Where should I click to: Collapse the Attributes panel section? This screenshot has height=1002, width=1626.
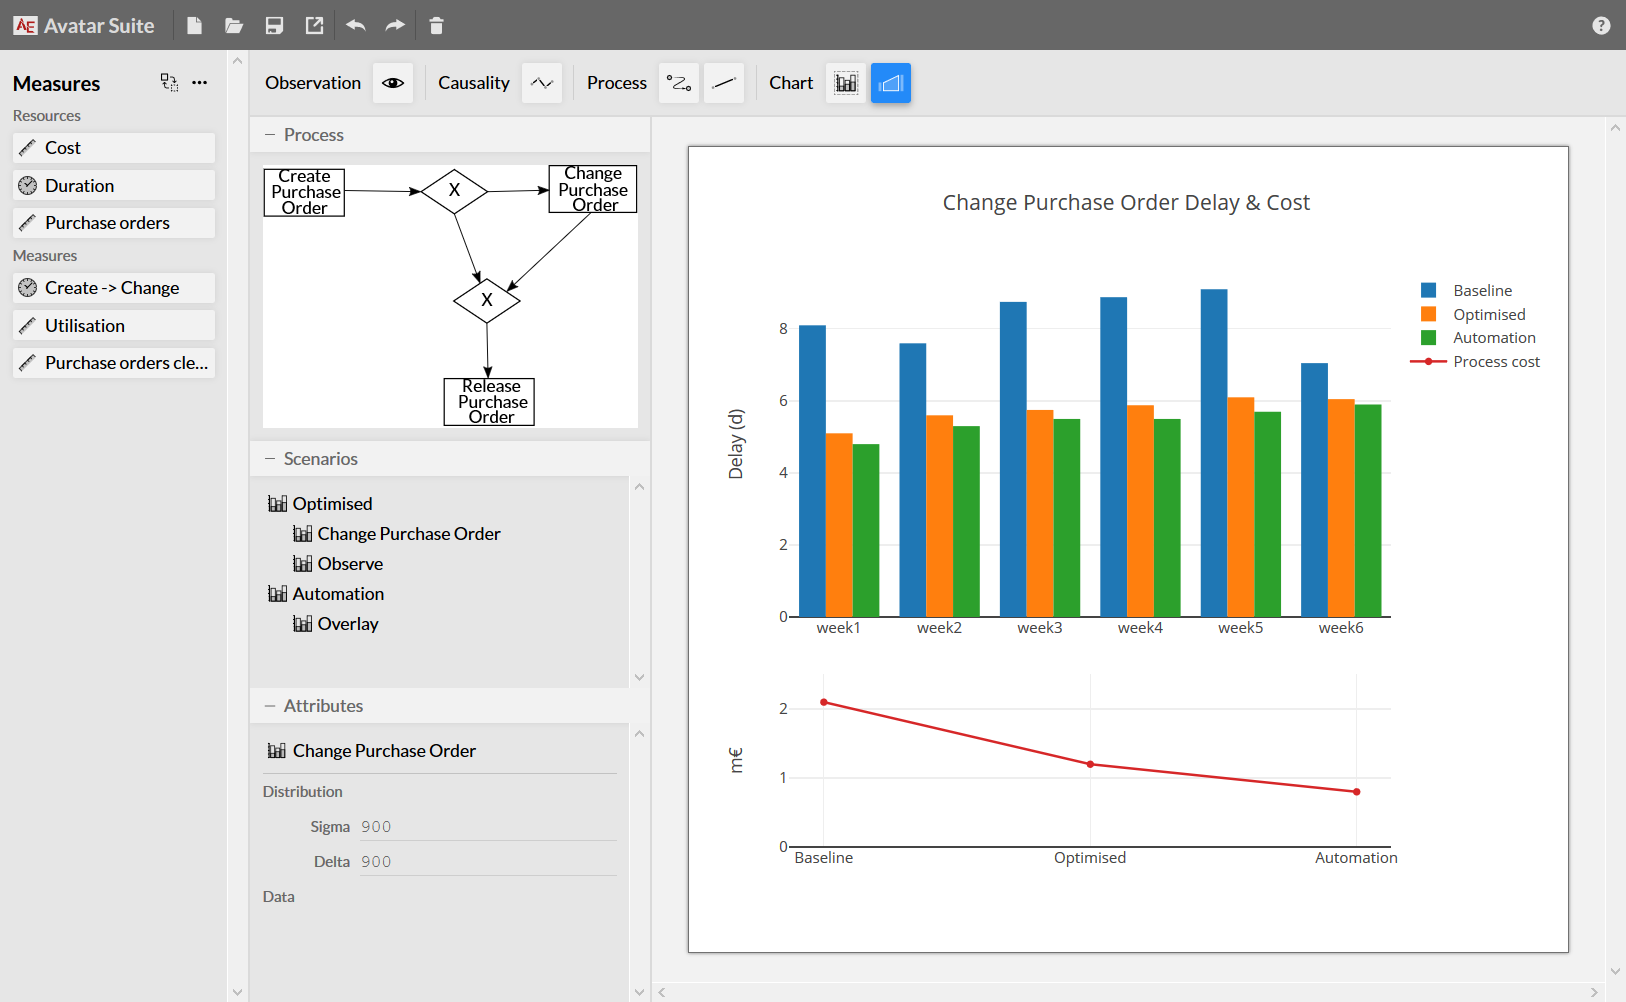[270, 706]
